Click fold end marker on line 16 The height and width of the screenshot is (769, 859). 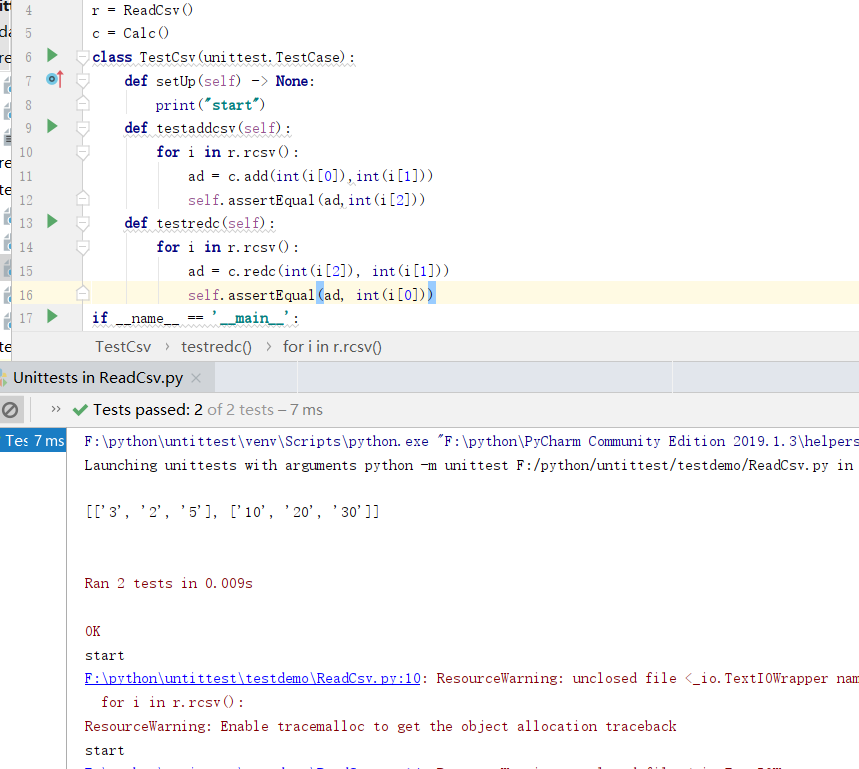click(83, 294)
